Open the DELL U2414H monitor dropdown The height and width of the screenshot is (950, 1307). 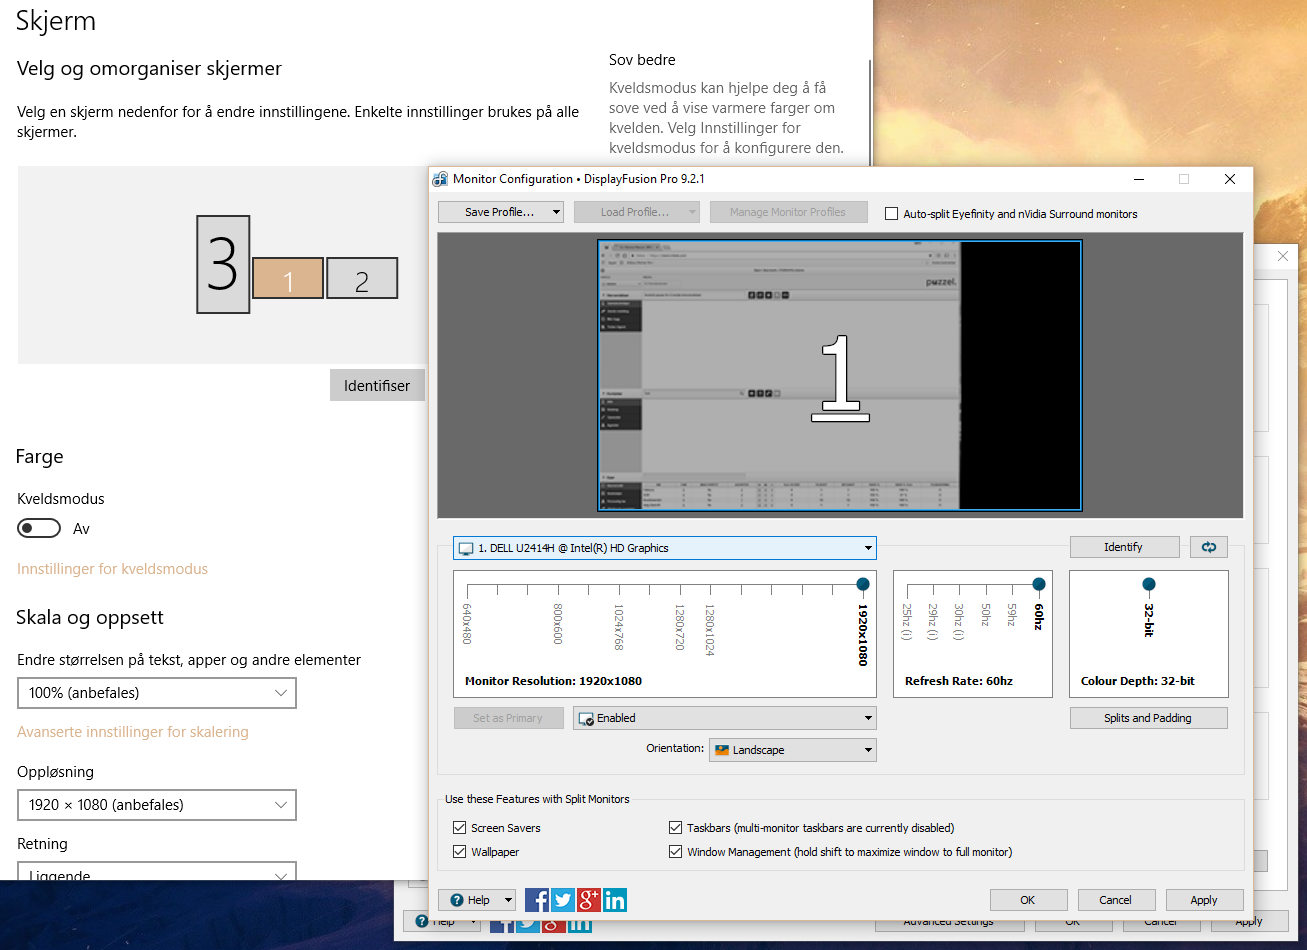(x=664, y=548)
